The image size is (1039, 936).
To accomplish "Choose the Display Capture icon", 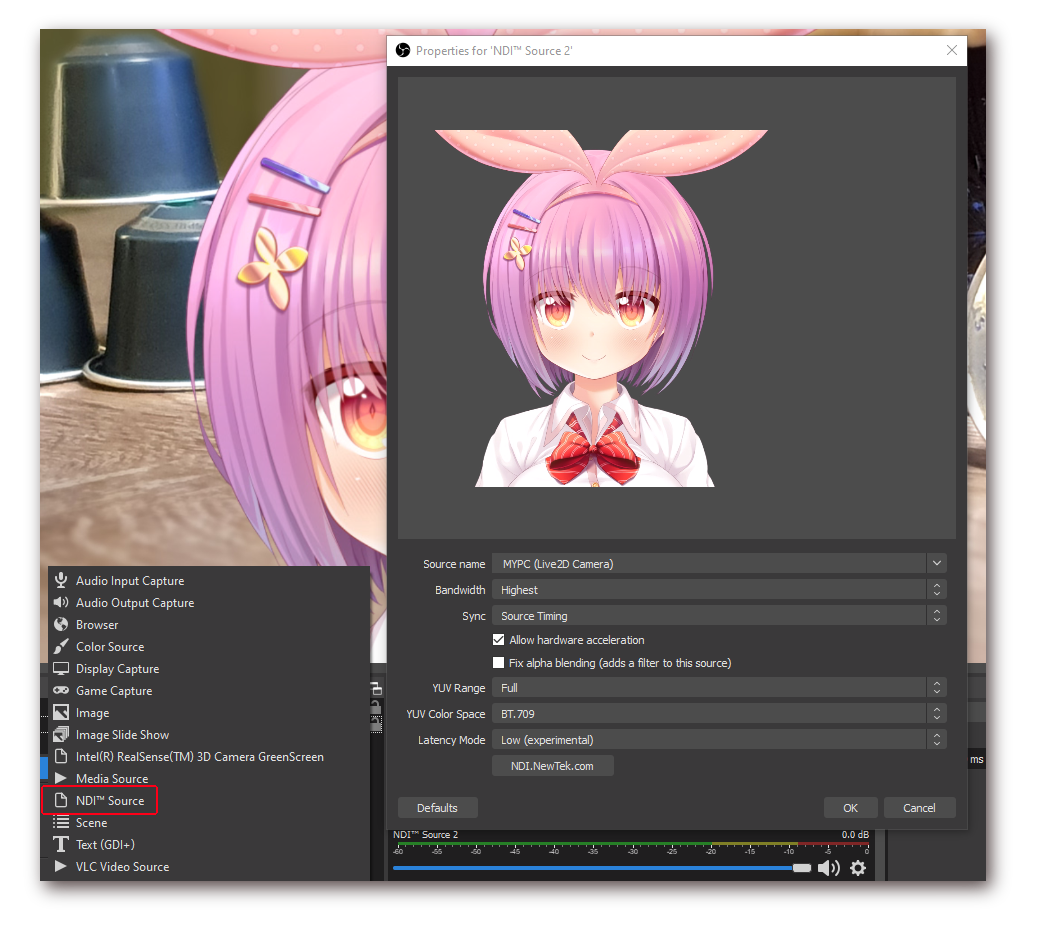I will tap(61, 668).
